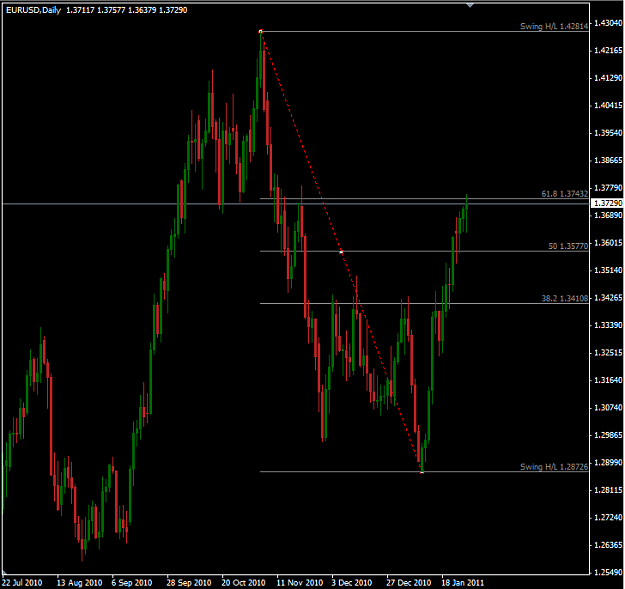The height and width of the screenshot is (589, 625).
Task: Click the 1.33390 price axis label
Action: (x=608, y=325)
